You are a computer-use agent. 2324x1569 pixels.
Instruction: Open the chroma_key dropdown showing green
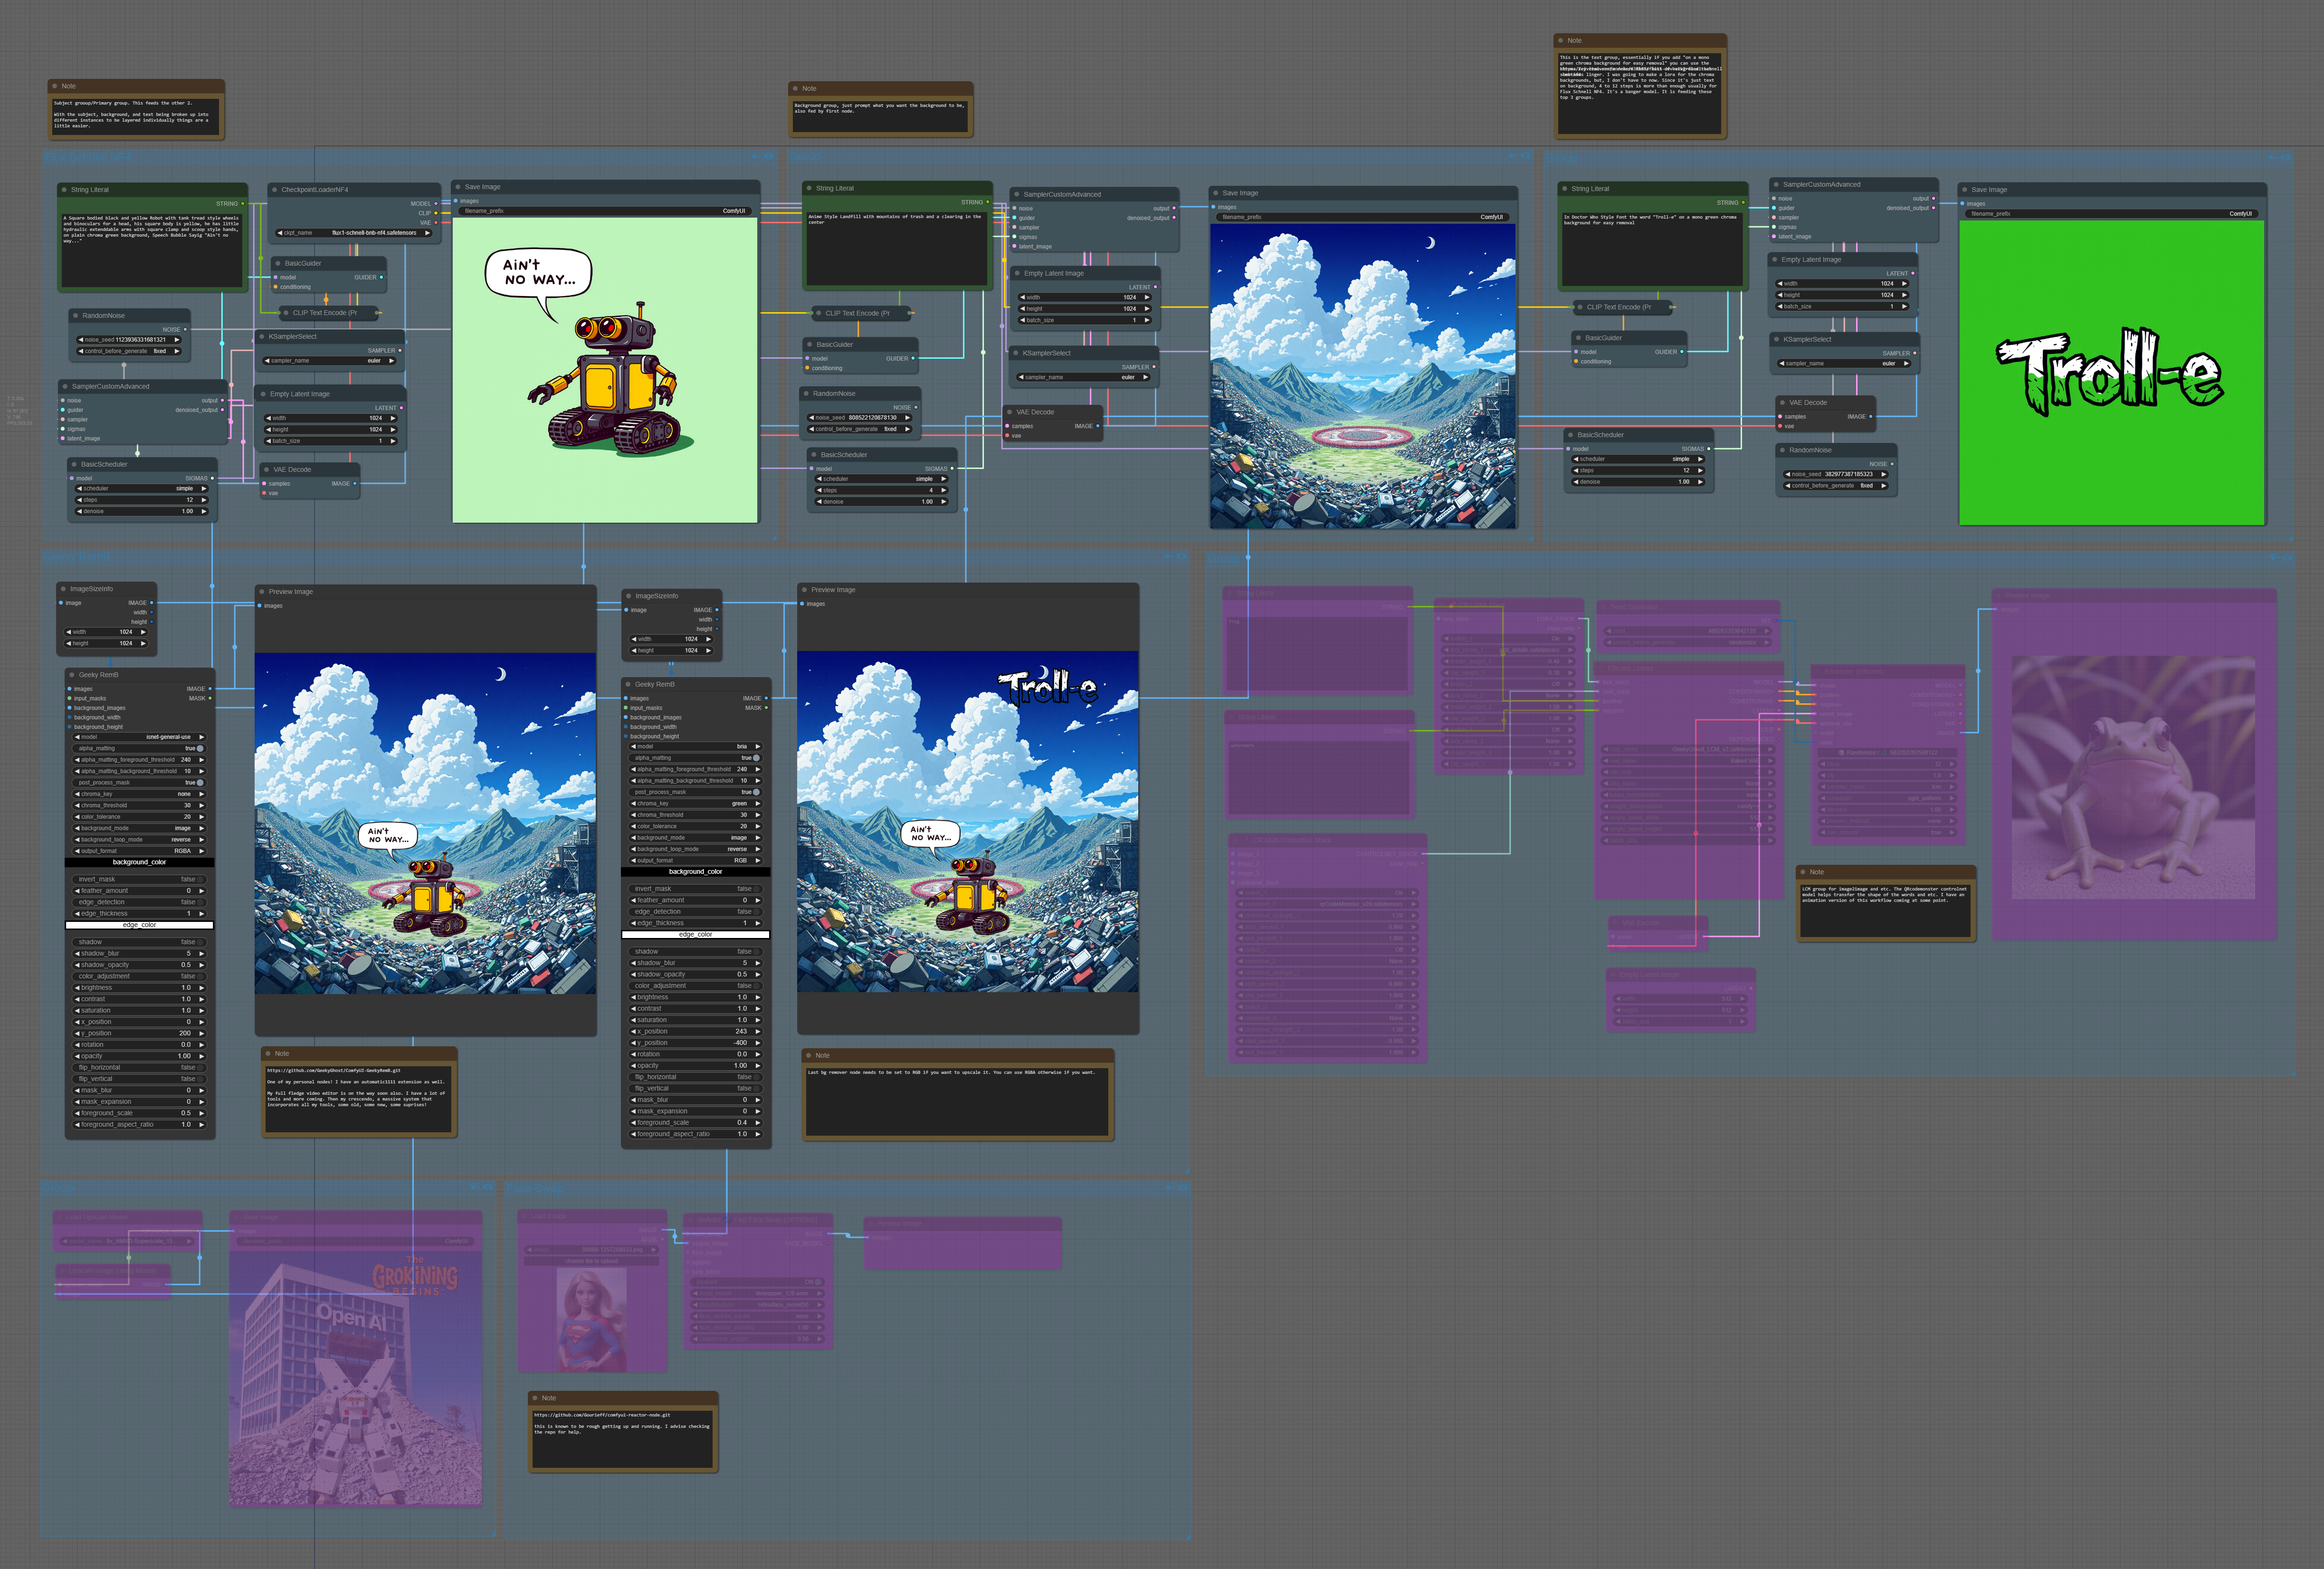(x=695, y=803)
